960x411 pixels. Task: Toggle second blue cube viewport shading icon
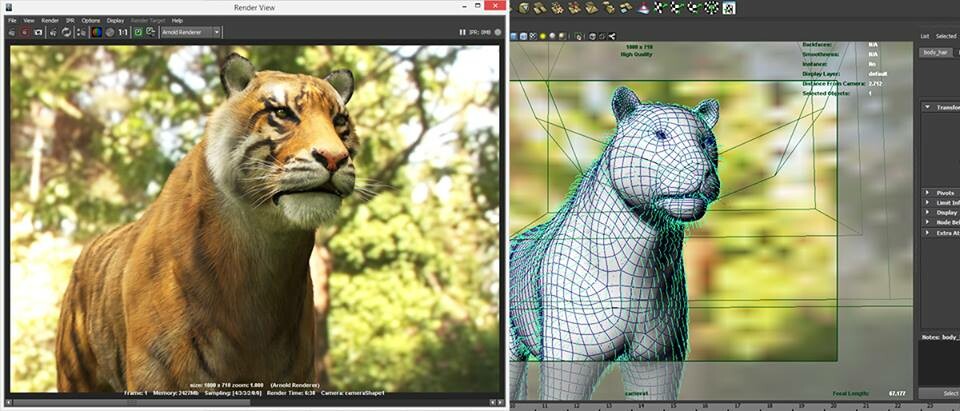(523, 36)
